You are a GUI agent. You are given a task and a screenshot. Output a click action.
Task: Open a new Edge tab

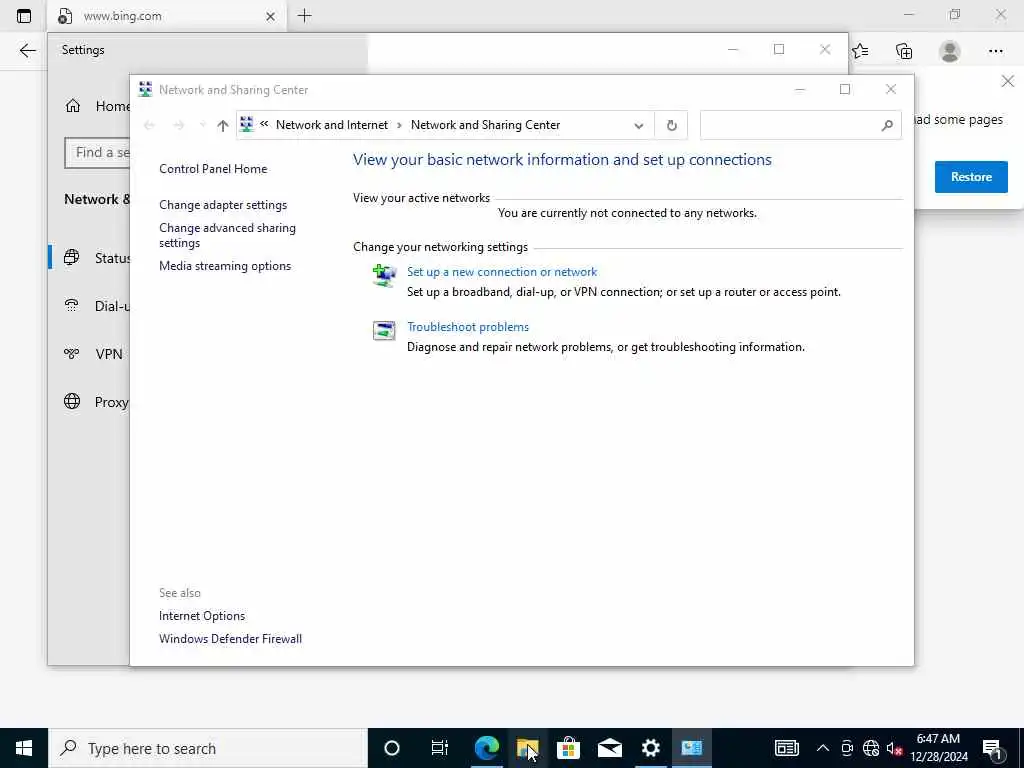(x=304, y=16)
